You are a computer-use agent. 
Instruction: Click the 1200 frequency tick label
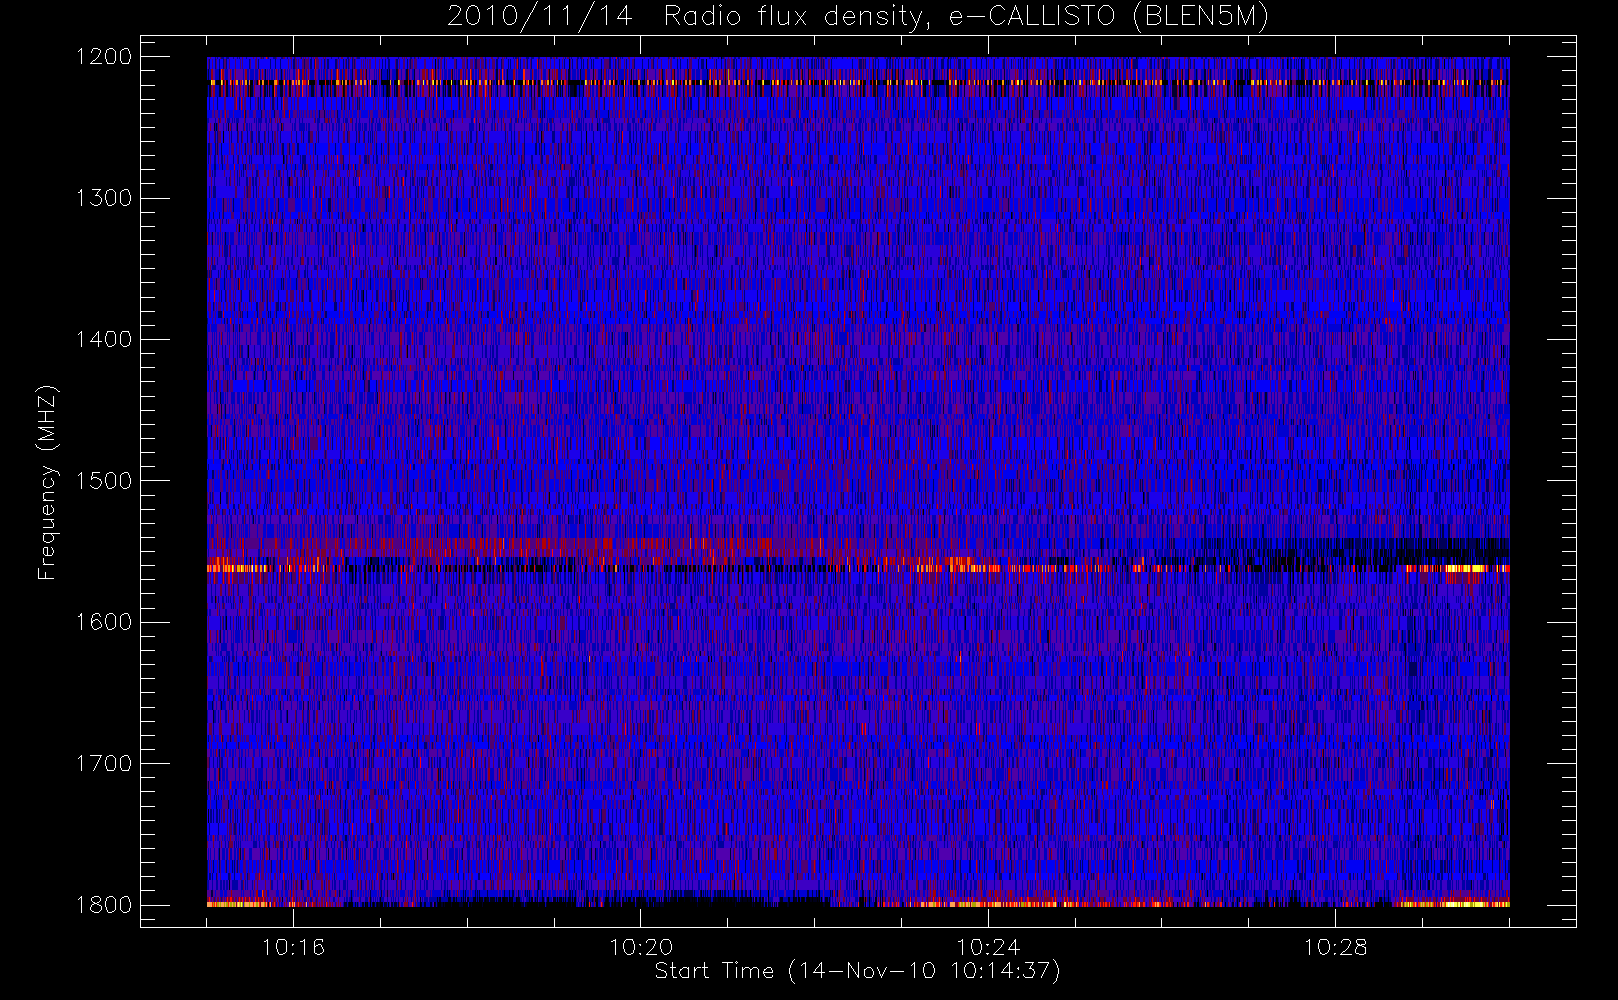coord(104,57)
